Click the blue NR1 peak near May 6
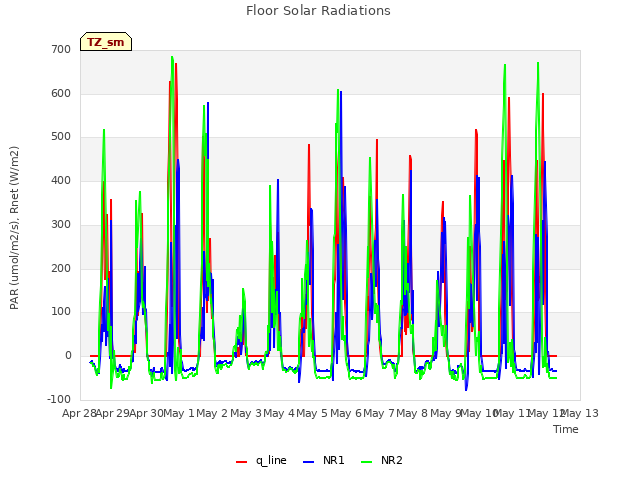This screenshot has width=640, height=480. click(x=341, y=92)
